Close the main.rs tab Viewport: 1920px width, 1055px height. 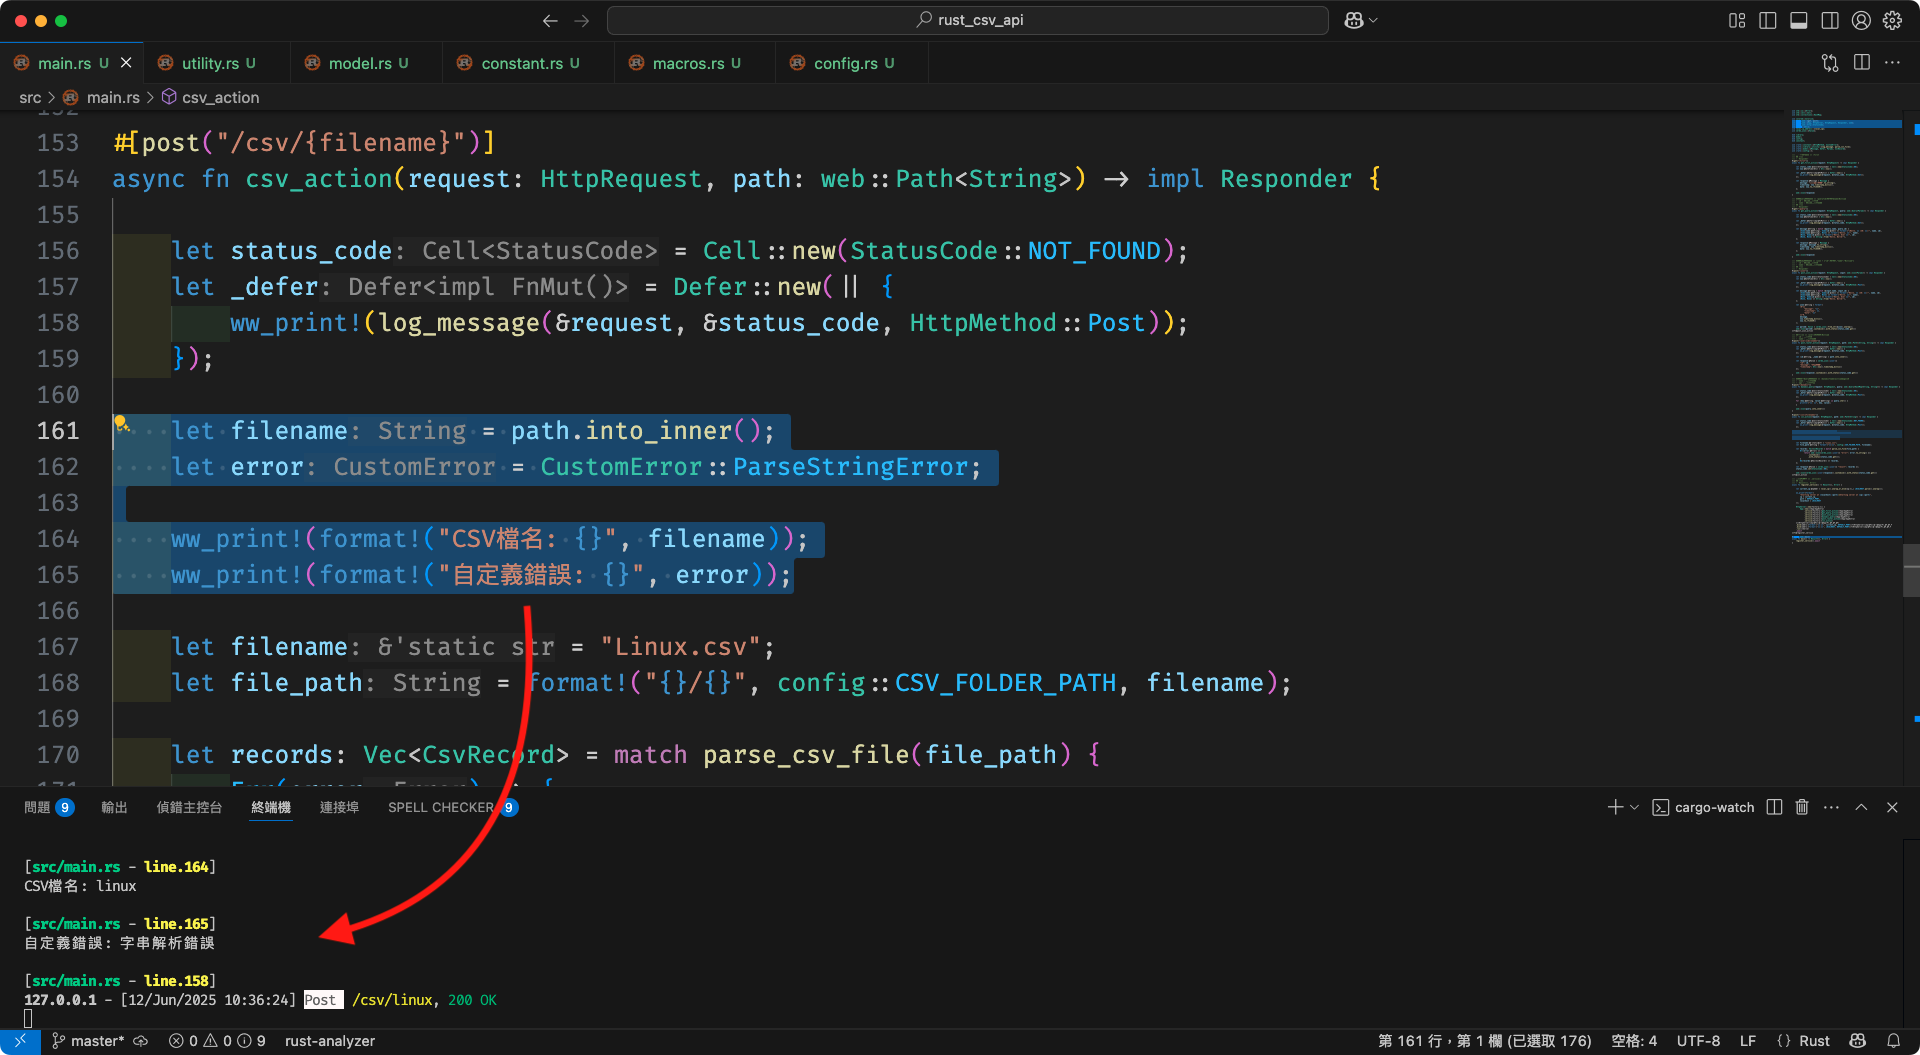126,63
